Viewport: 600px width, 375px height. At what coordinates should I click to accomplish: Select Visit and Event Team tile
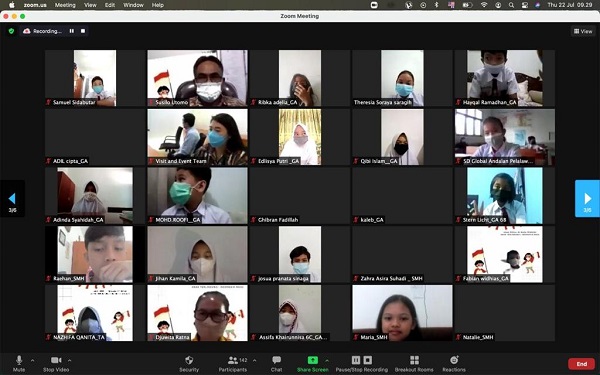pos(197,137)
